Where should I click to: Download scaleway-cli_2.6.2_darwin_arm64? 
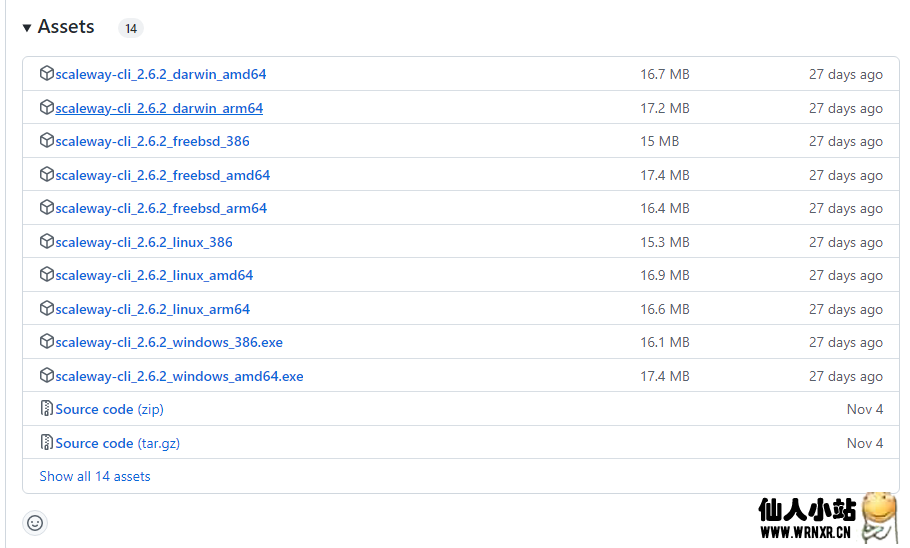pyautogui.click(x=159, y=108)
